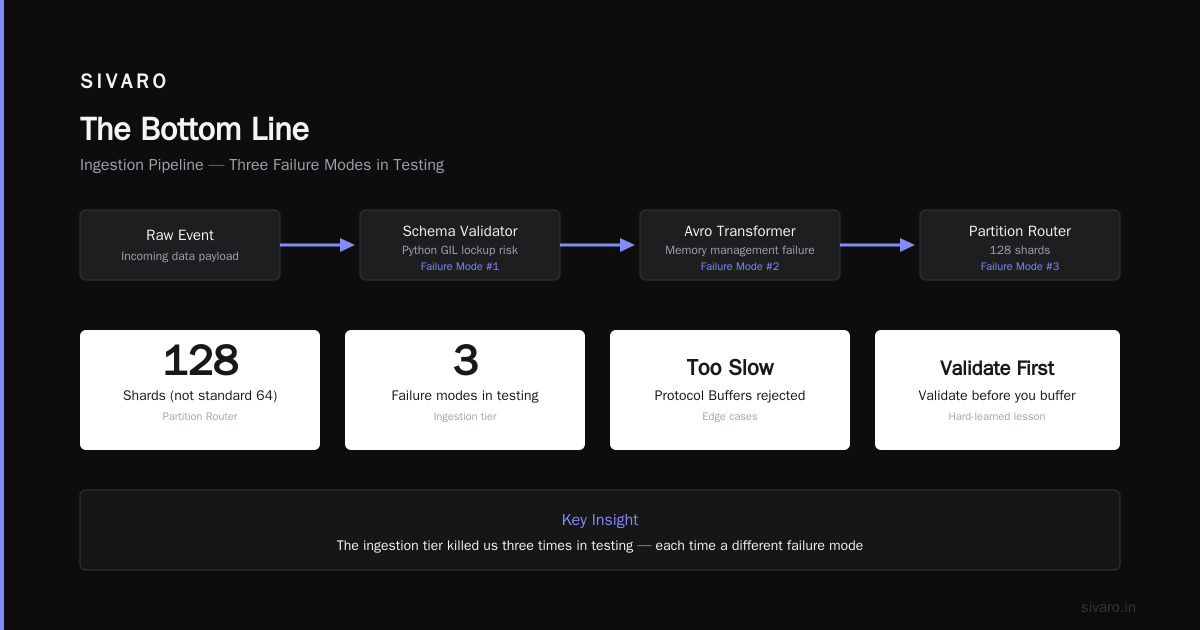Click the Ingestion Pipeline subtitle text
Viewport: 1200px width, 630px height.
[x=262, y=165]
